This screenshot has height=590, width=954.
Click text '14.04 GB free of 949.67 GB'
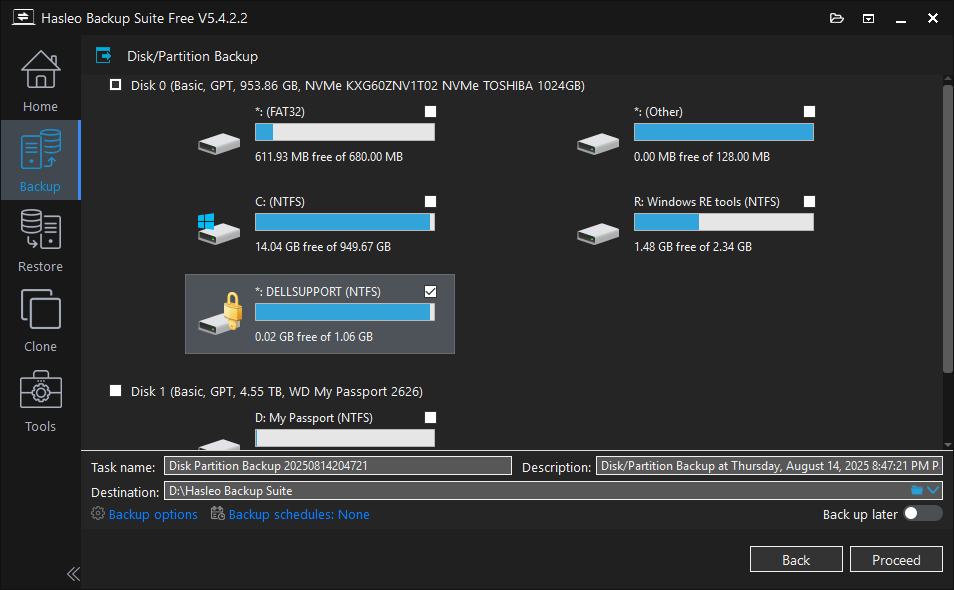point(322,246)
